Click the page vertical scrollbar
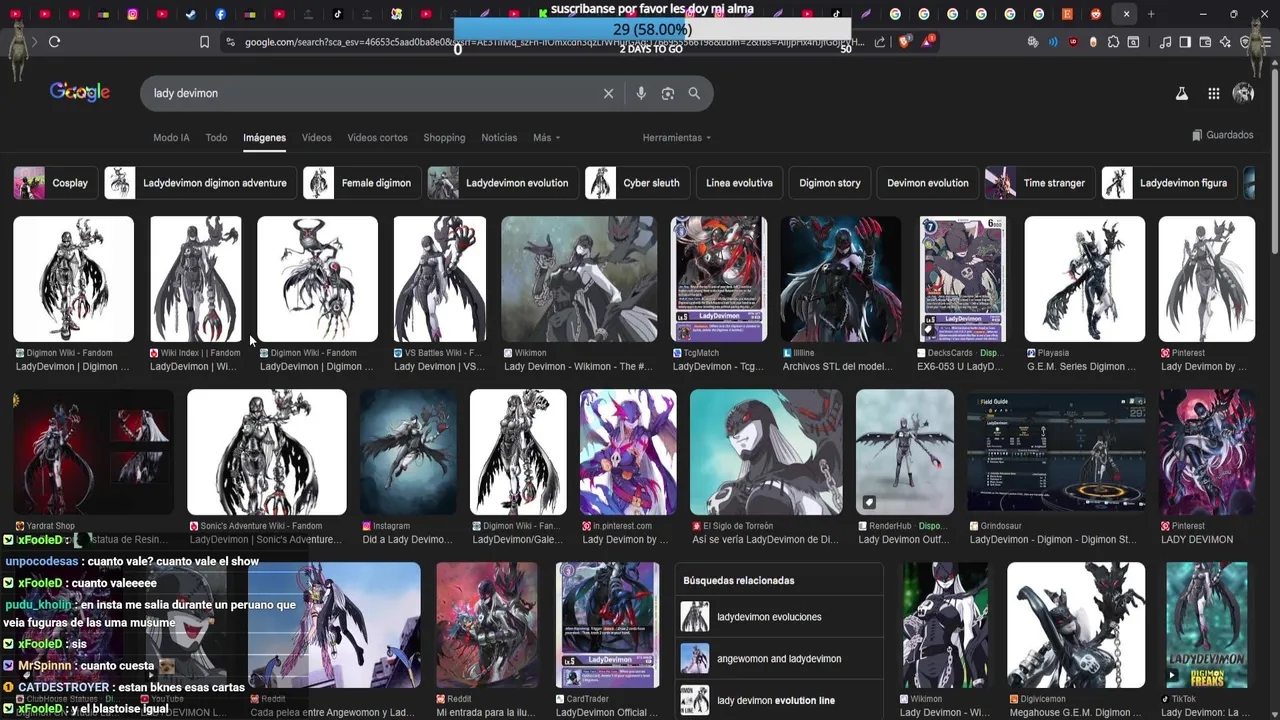This screenshot has width=1280, height=720. click(x=1274, y=160)
